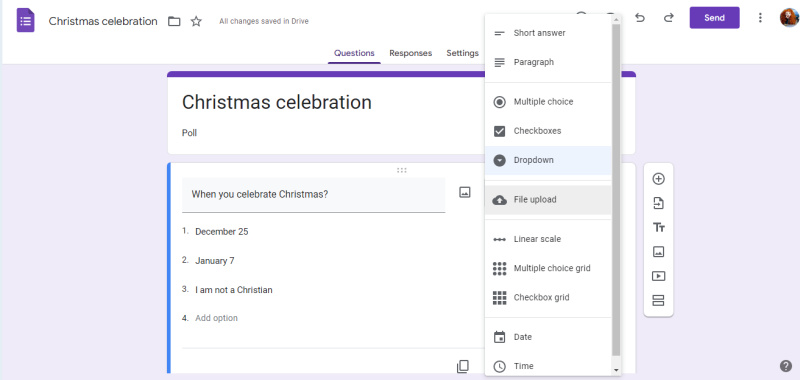The height and width of the screenshot is (380, 800).
Task: Click the Send button
Action: [714, 18]
